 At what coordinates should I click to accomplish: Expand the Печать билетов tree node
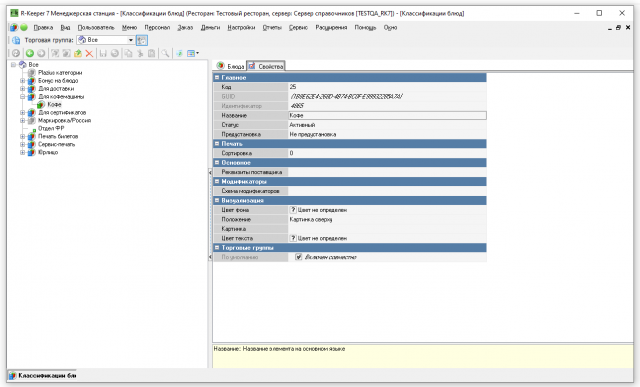tap(22, 136)
